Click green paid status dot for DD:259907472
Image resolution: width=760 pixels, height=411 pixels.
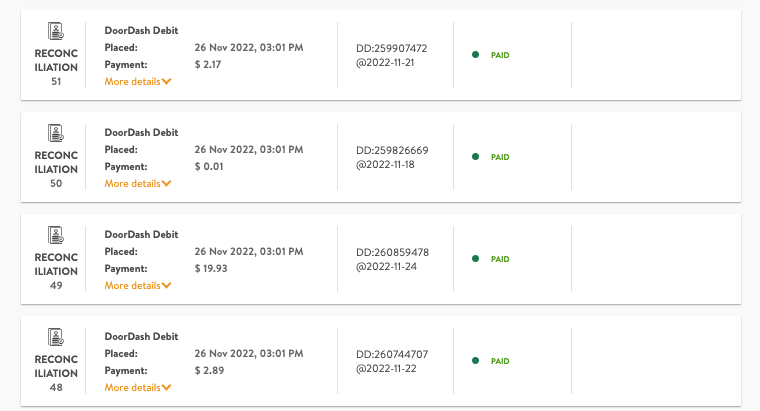(475, 55)
